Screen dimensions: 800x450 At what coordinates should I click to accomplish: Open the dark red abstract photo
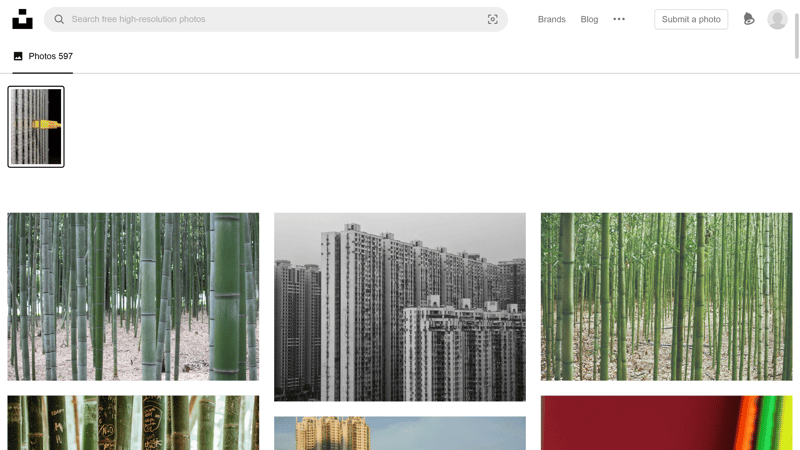pos(666,422)
